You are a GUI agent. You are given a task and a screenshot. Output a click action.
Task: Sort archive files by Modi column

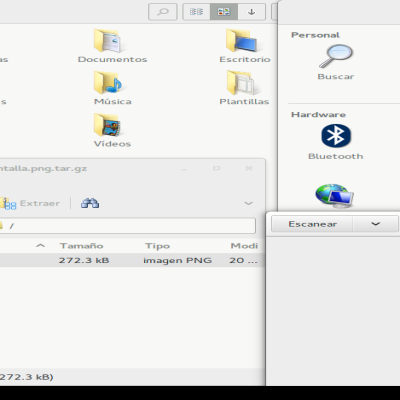[244, 246]
